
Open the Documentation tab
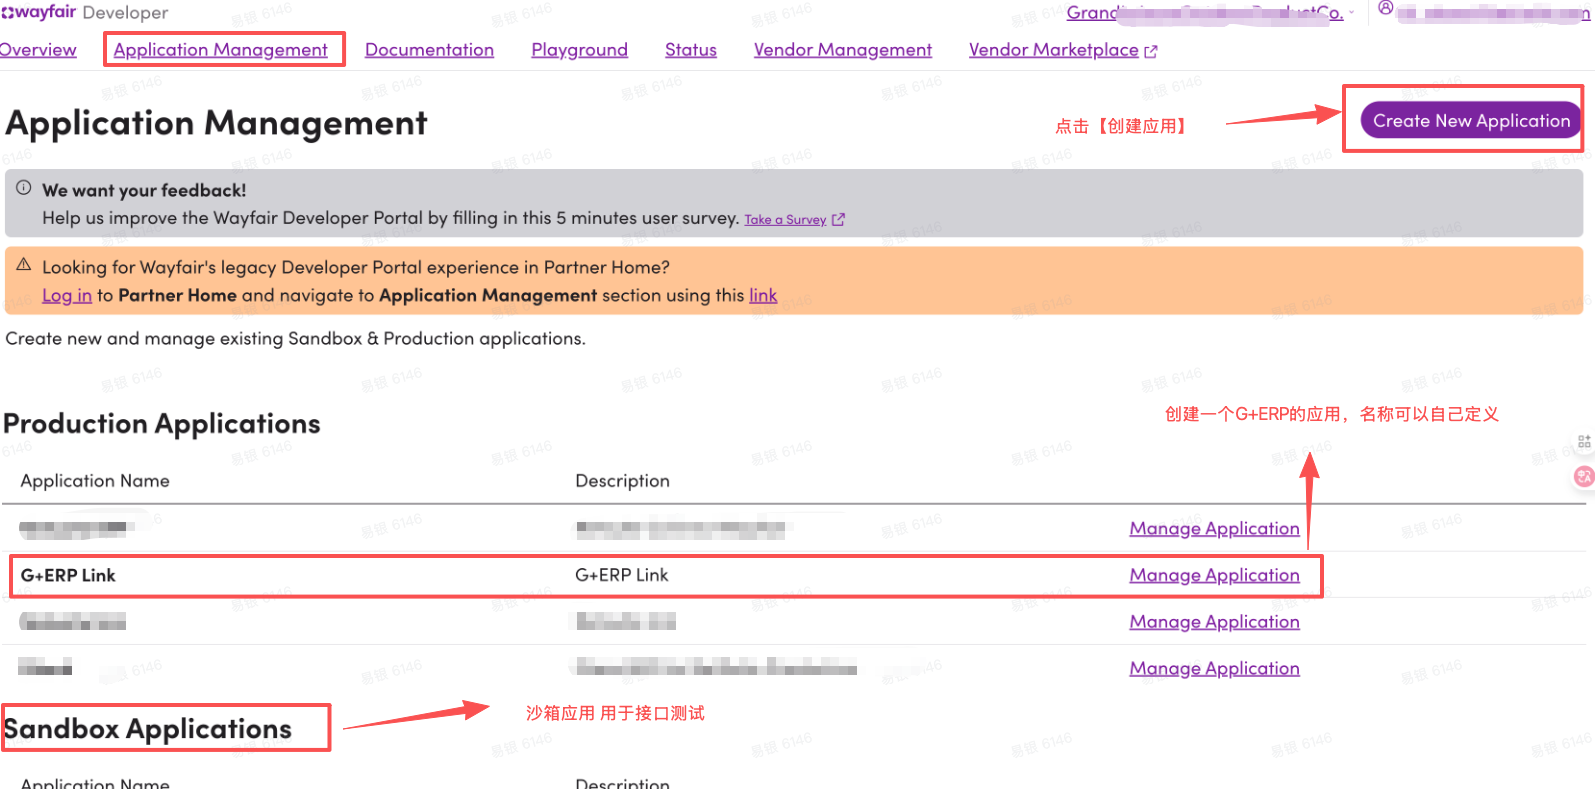[x=429, y=50]
